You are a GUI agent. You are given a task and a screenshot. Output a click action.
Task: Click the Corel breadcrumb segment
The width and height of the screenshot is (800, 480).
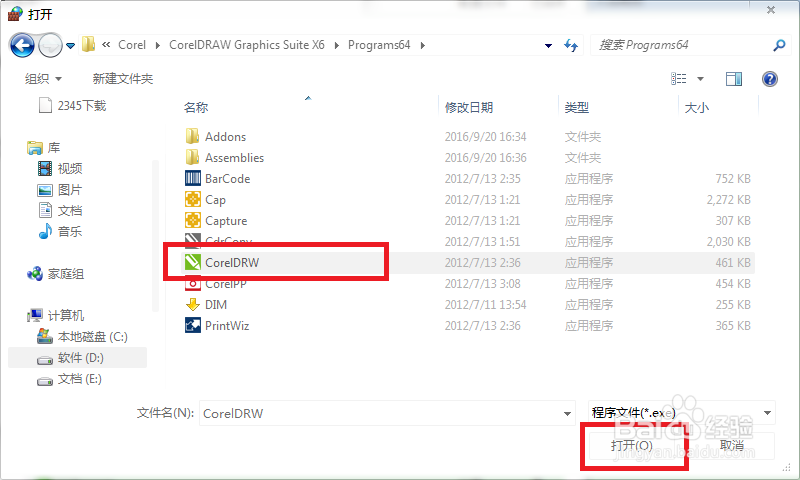tap(132, 45)
